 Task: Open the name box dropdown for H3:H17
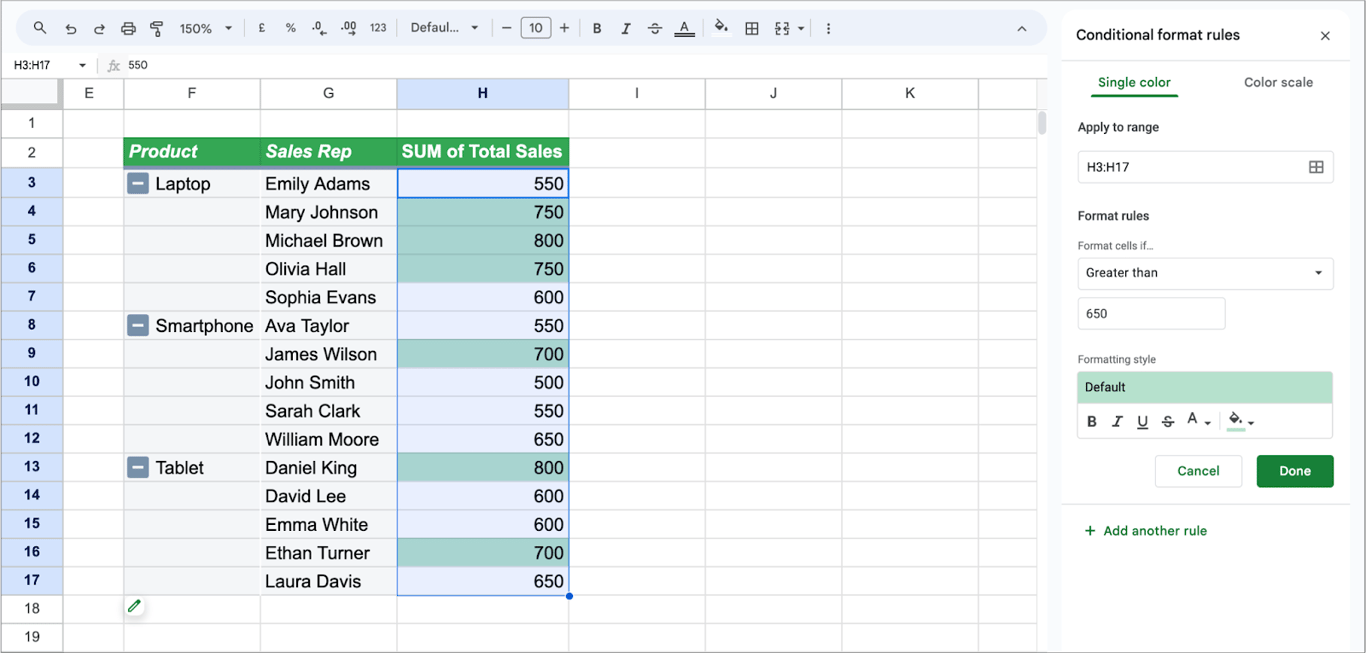pos(82,65)
